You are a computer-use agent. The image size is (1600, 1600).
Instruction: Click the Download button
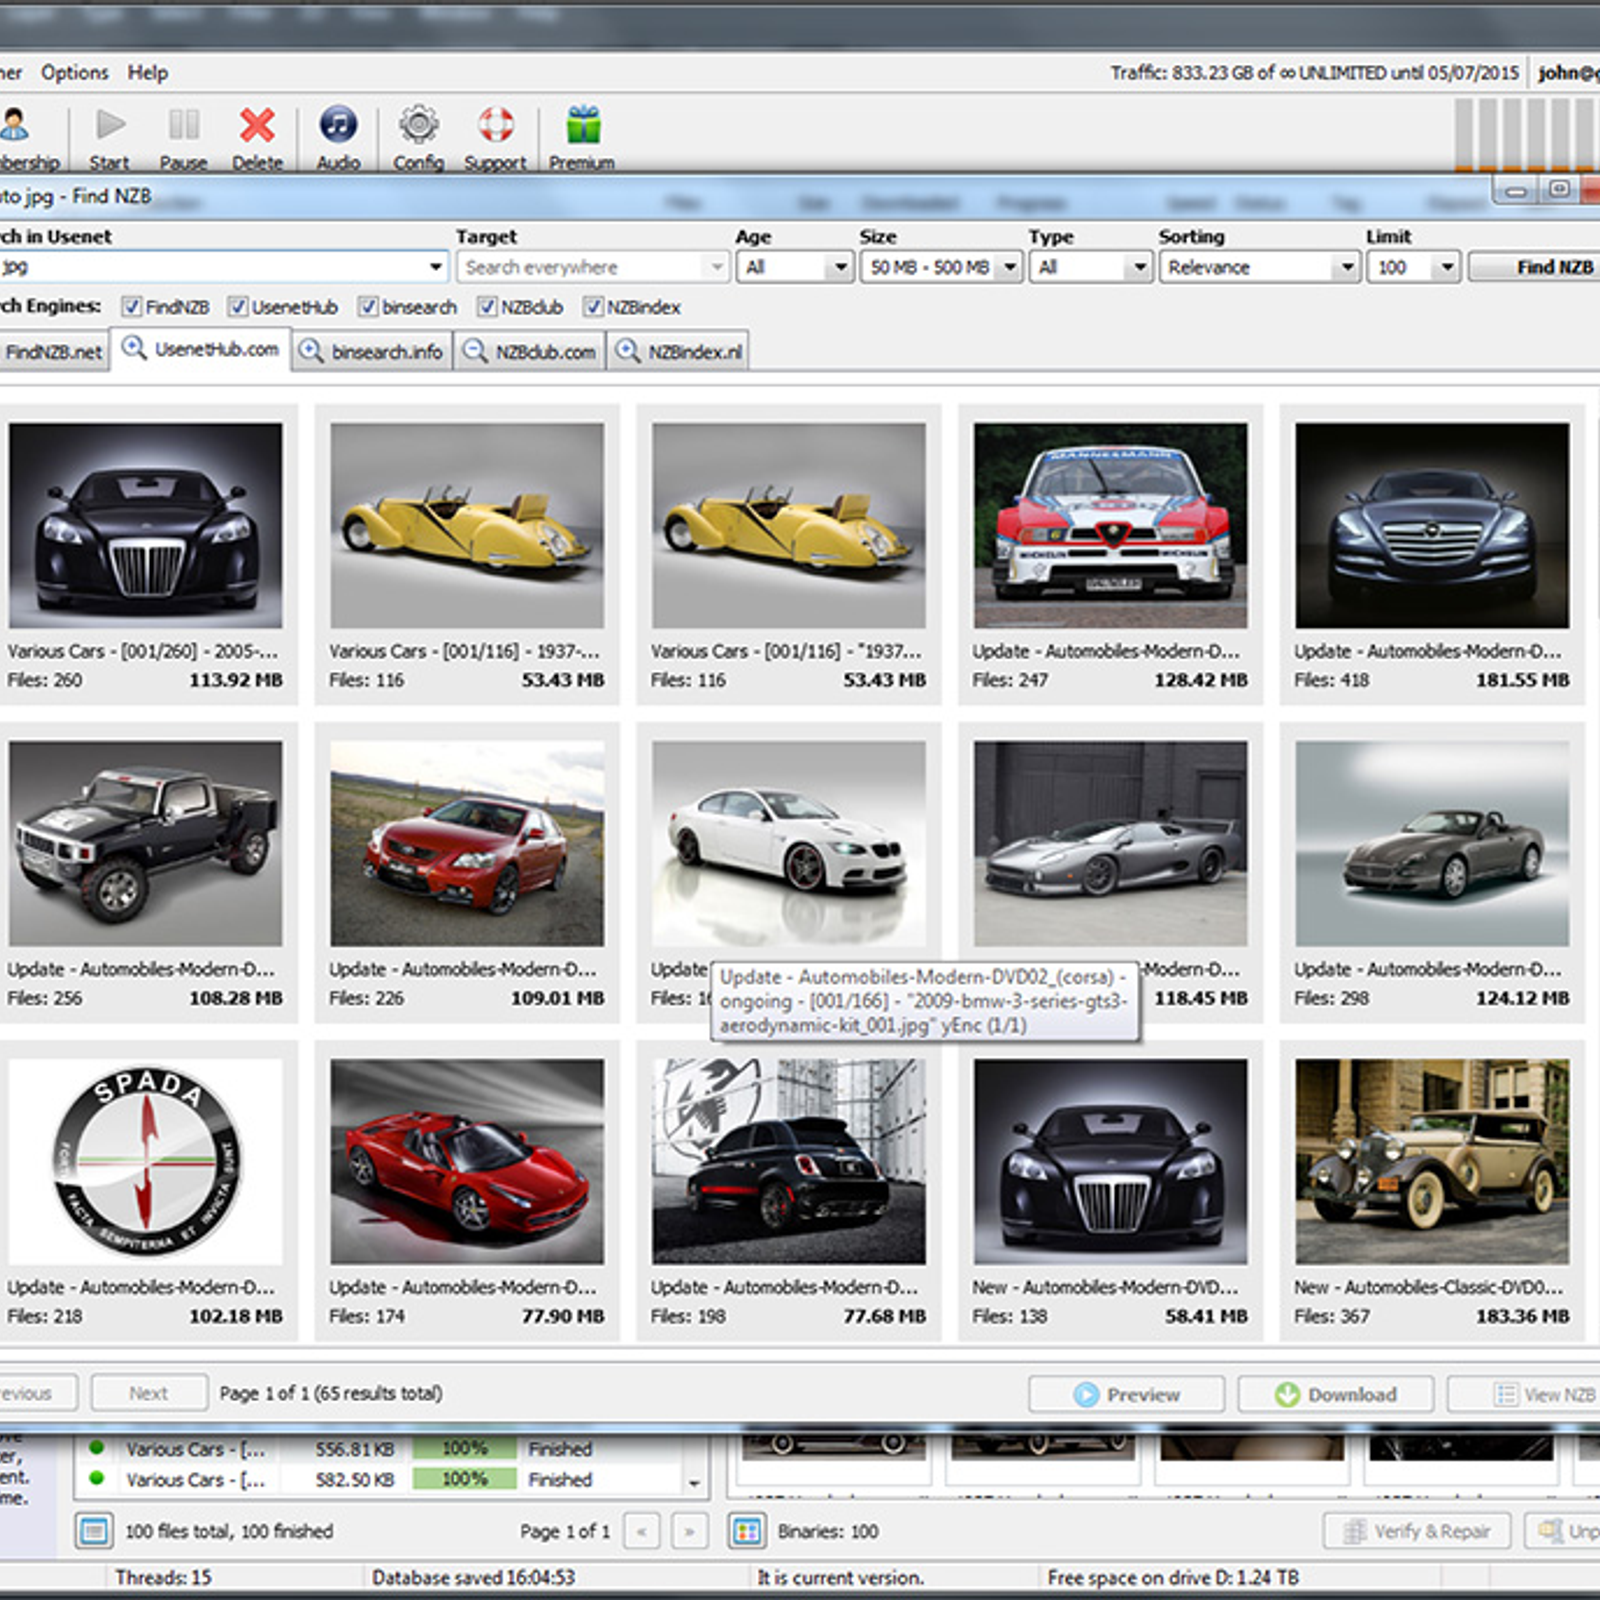1336,1394
